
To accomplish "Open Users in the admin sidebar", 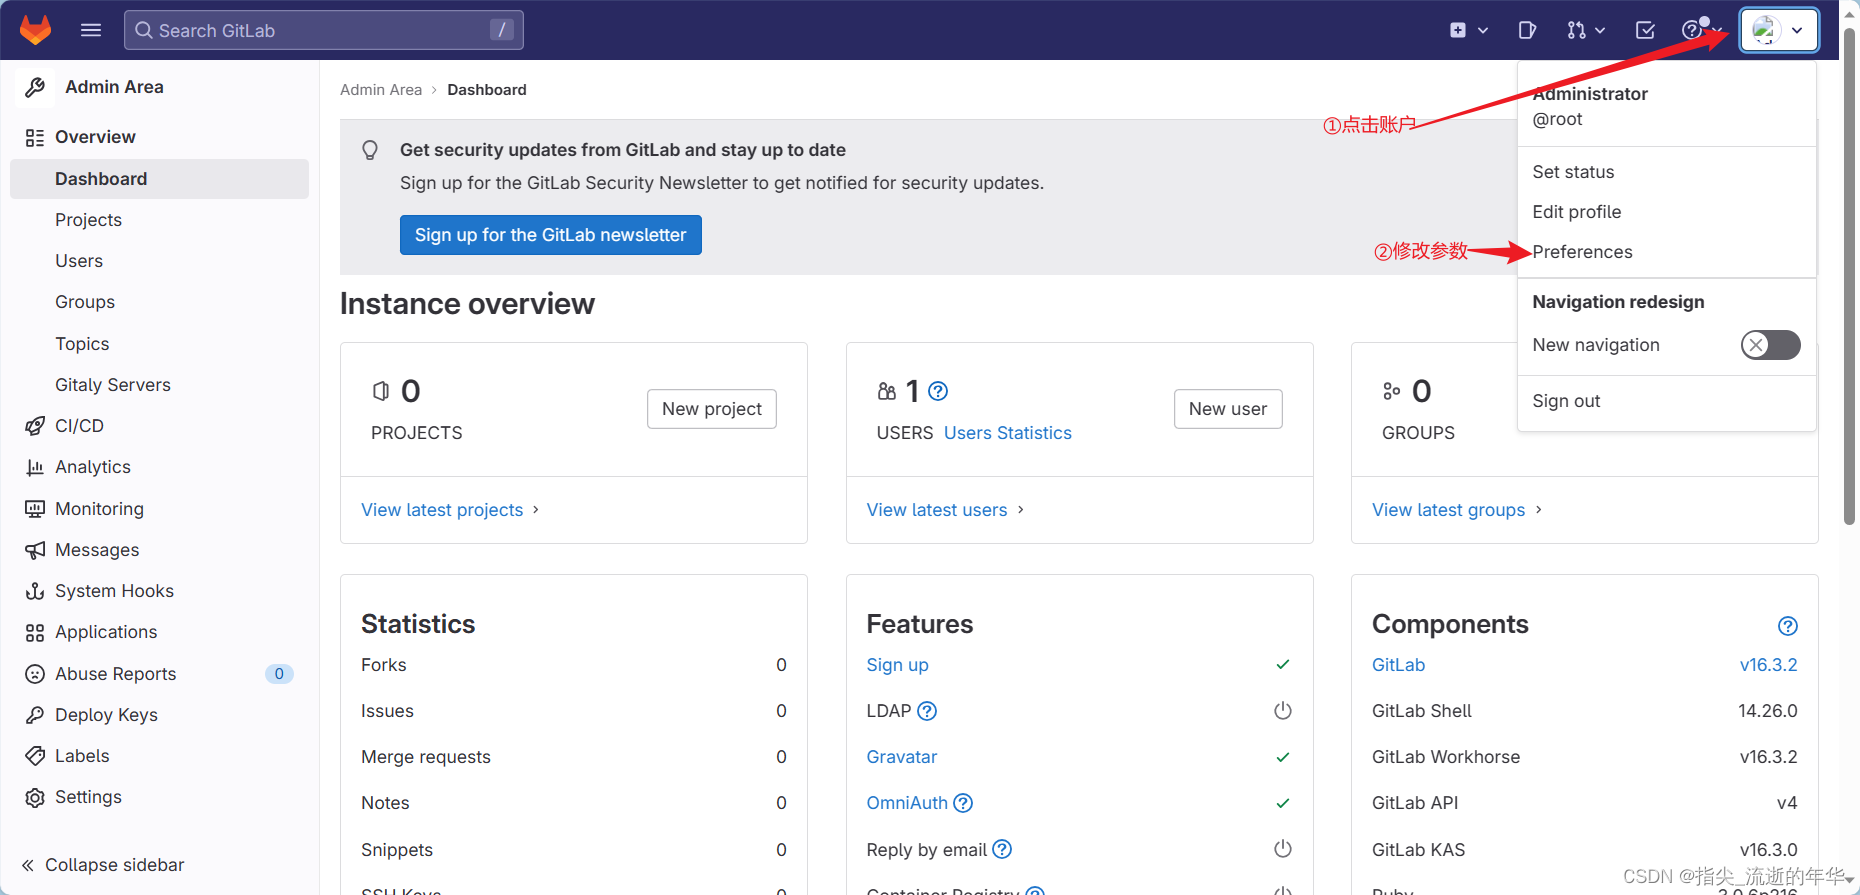I will tap(79, 261).
